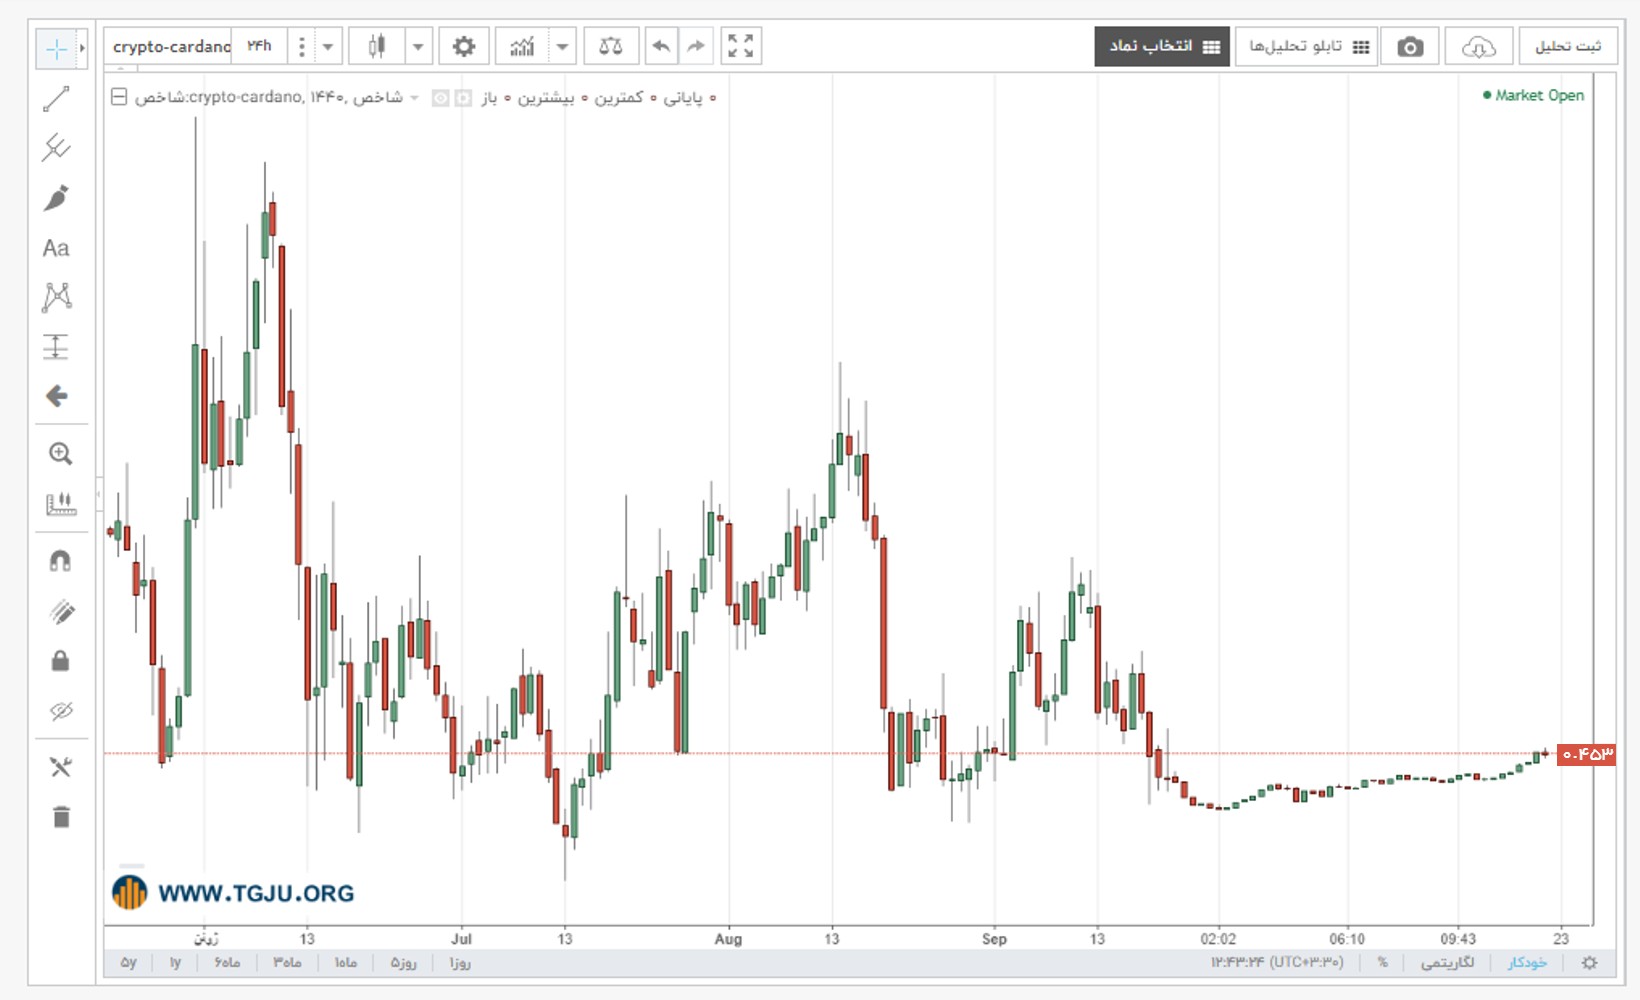1640x1000 pixels.
Task: Click the crypto-cardano symbol input field
Action: click(170, 46)
